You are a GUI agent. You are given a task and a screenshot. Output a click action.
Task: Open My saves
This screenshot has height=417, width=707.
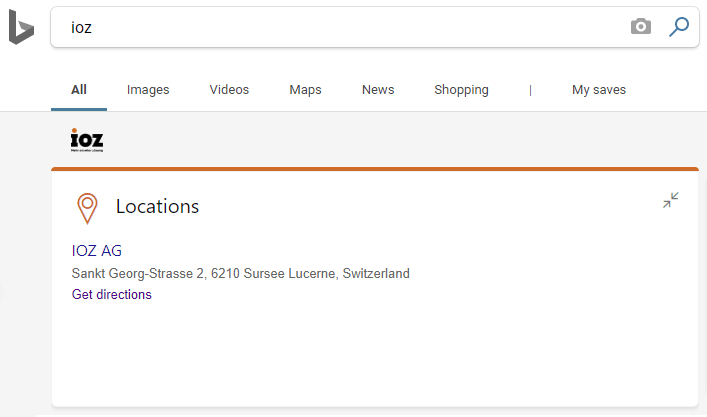pos(599,90)
